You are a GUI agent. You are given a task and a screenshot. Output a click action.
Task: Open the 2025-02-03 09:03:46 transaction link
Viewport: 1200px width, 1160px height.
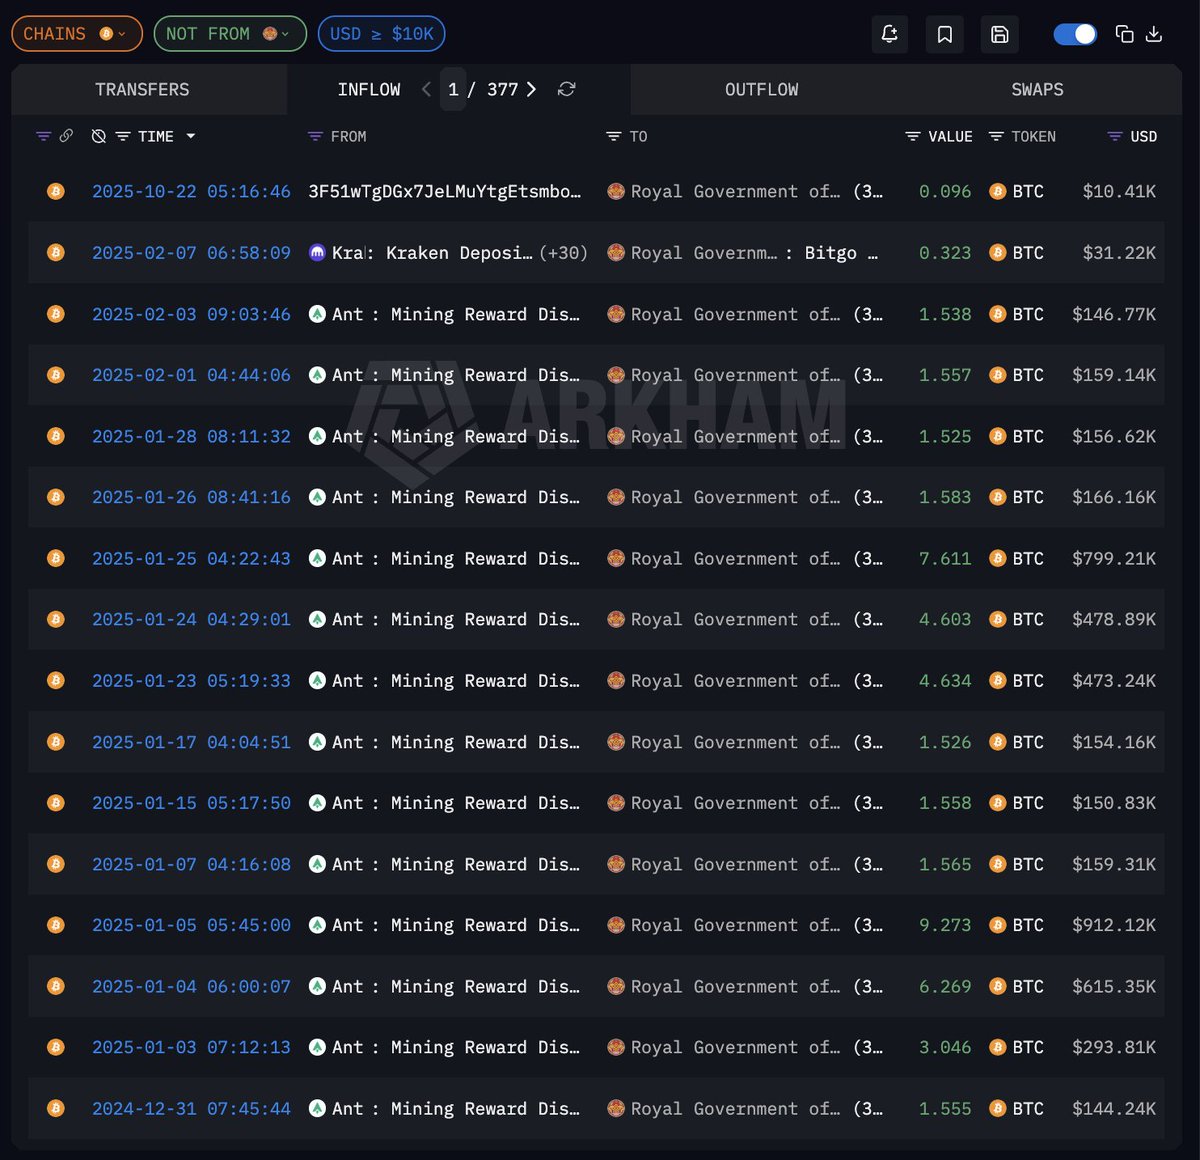click(x=191, y=314)
